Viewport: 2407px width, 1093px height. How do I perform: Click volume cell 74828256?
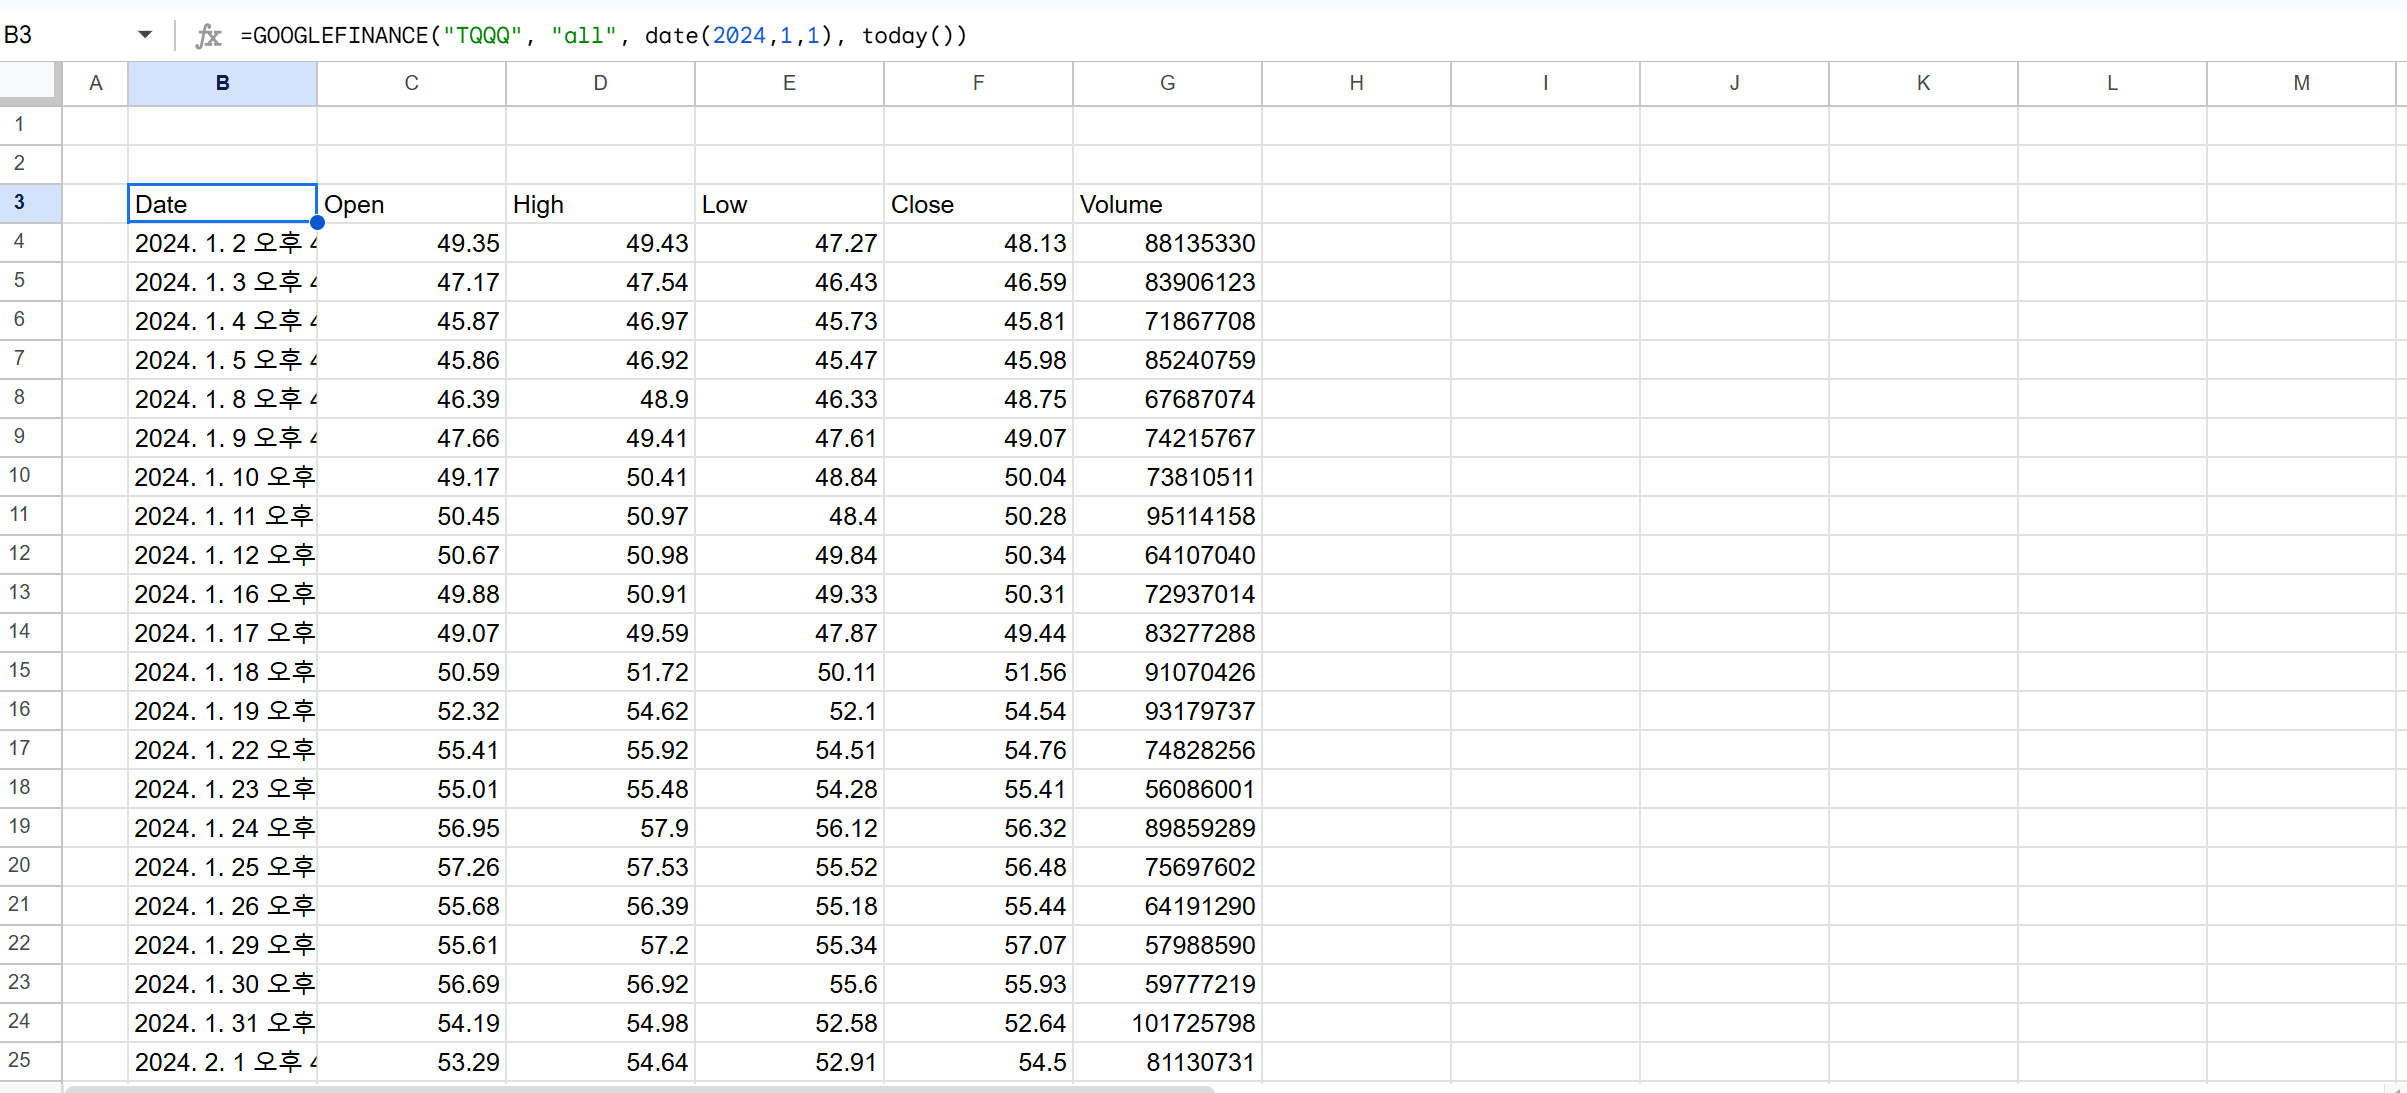click(x=1167, y=750)
